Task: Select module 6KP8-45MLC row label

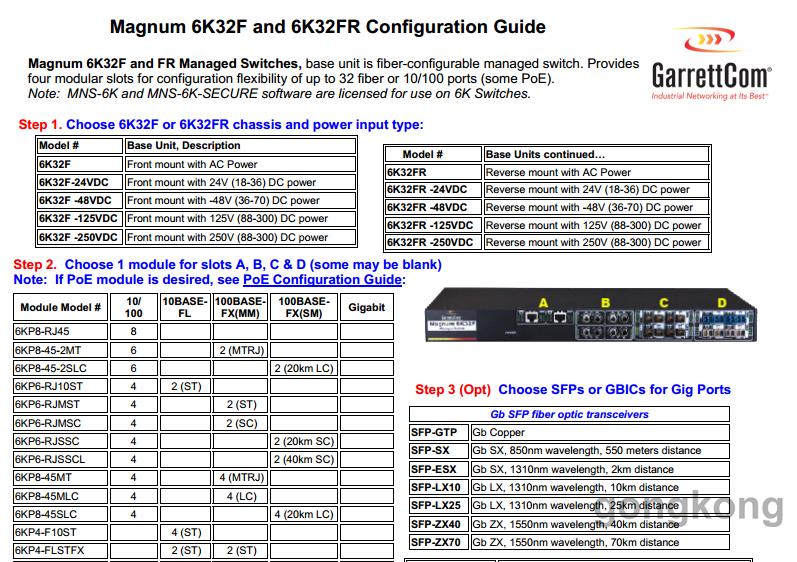Action: pos(60,496)
